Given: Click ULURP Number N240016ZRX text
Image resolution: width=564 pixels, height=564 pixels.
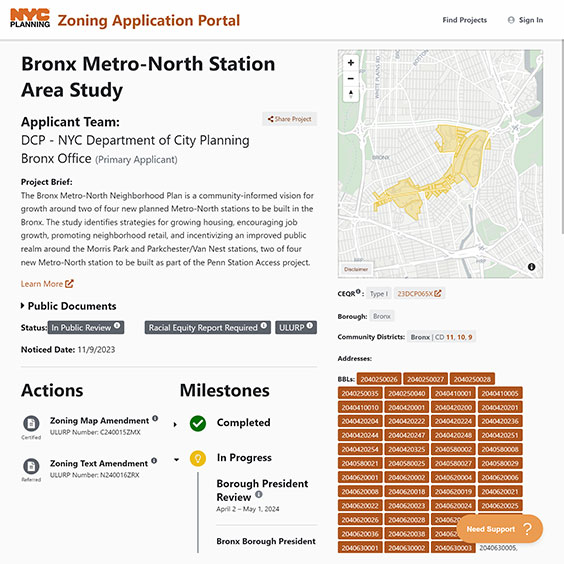Looking at the screenshot, I should tap(94, 475).
